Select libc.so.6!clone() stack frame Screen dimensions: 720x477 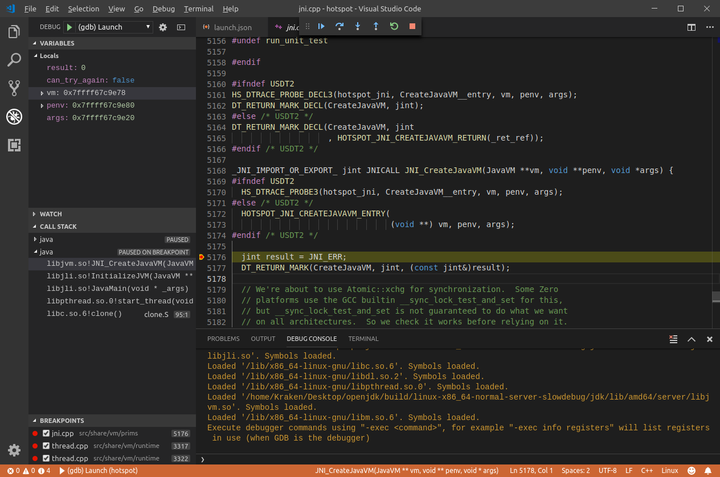pos(112,314)
